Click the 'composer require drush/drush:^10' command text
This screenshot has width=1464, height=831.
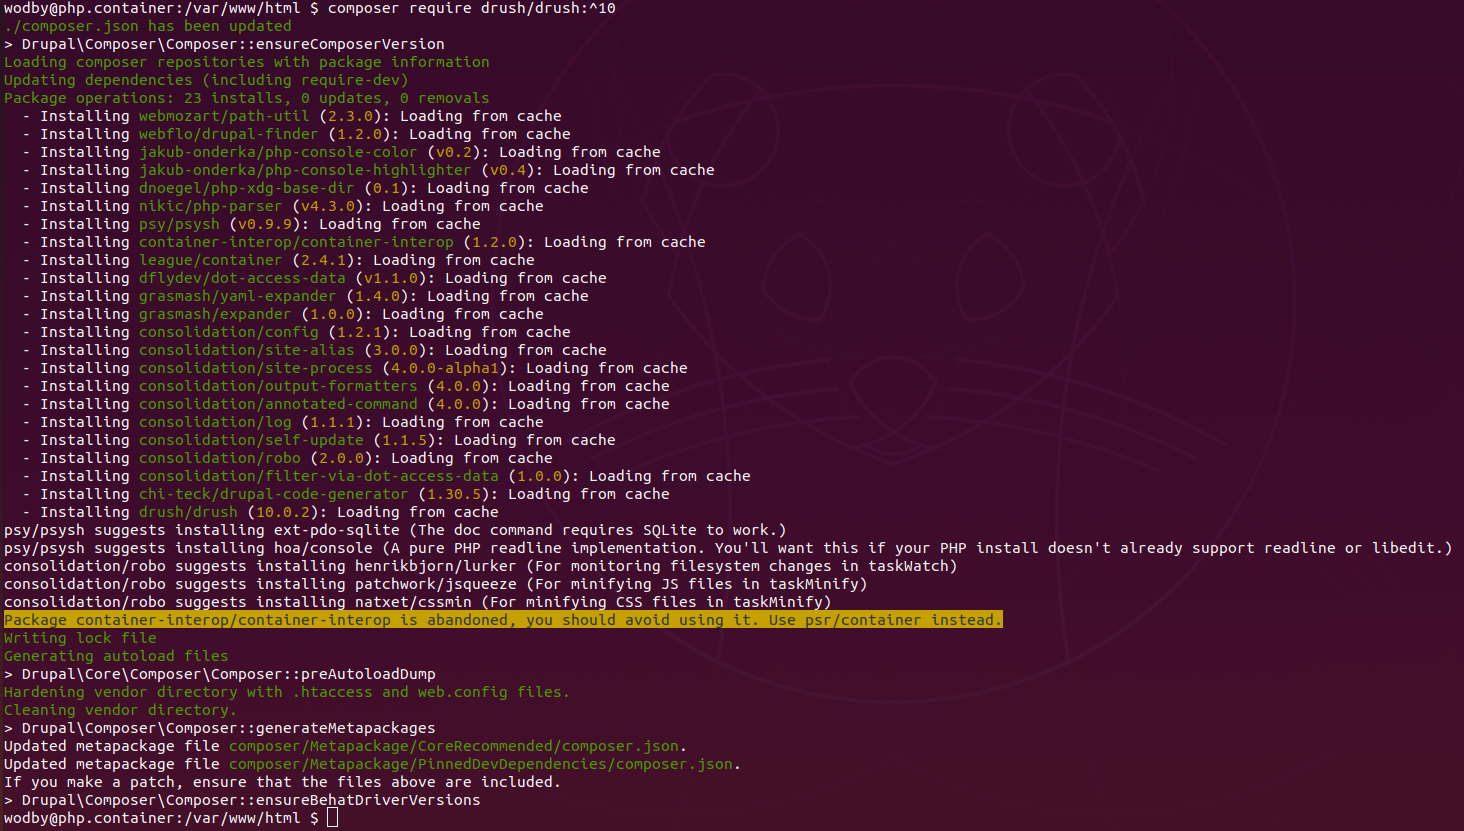(x=471, y=8)
